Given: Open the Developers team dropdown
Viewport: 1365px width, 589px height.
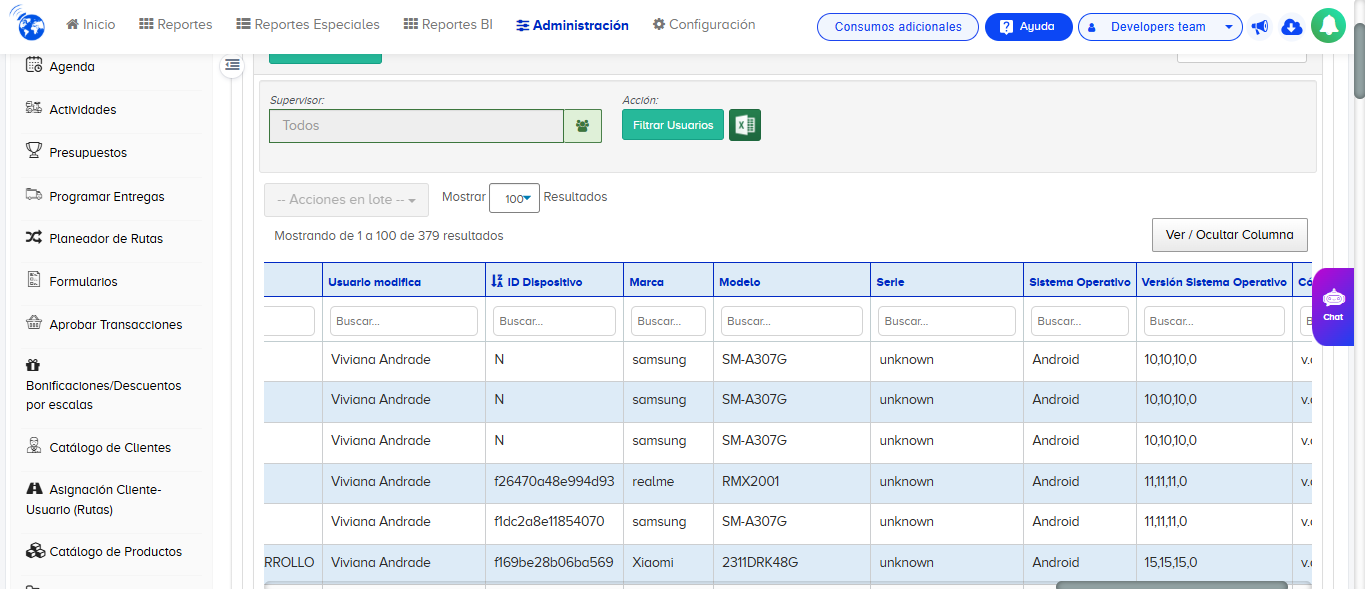Looking at the screenshot, I should coord(1160,27).
